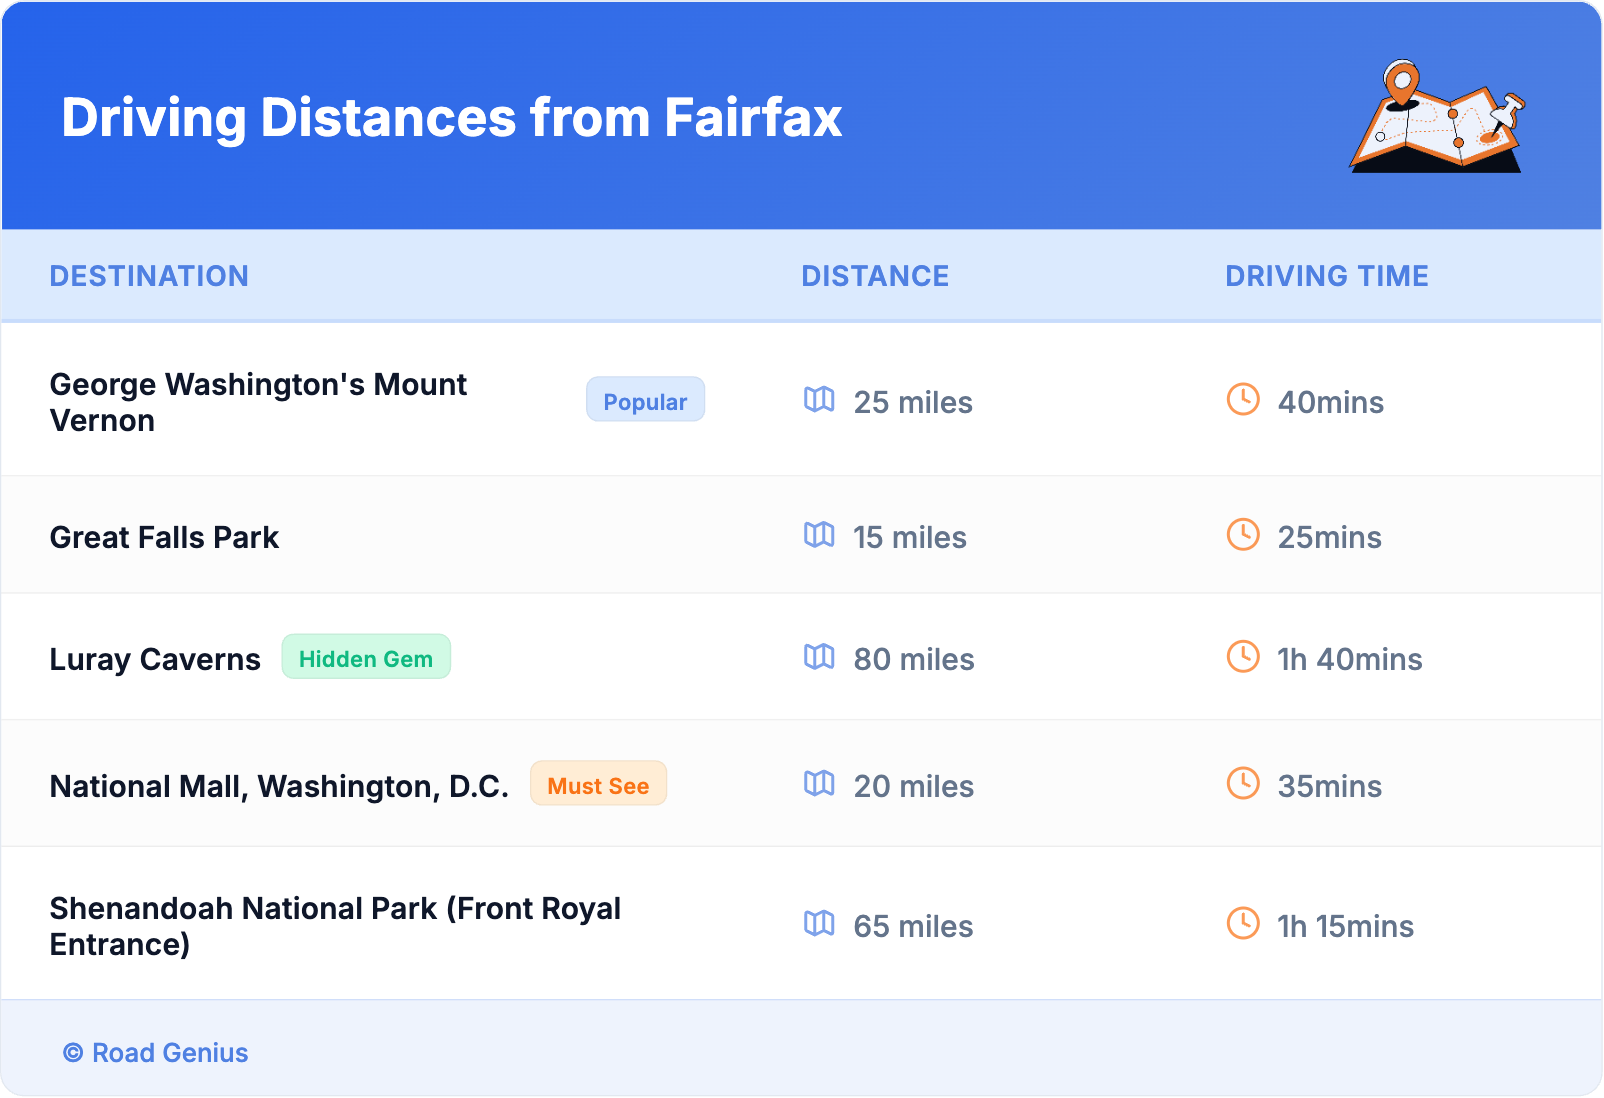Click the clock icon beside 40mins
Image resolution: width=1604 pixels, height=1098 pixels.
pyautogui.click(x=1243, y=400)
